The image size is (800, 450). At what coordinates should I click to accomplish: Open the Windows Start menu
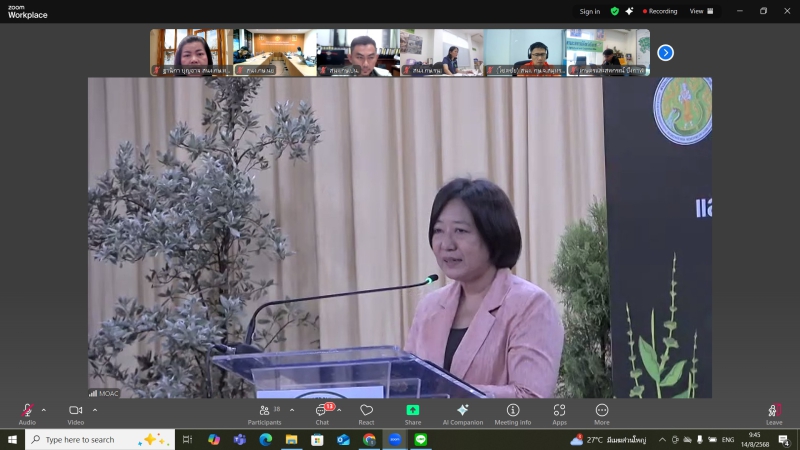(12, 439)
